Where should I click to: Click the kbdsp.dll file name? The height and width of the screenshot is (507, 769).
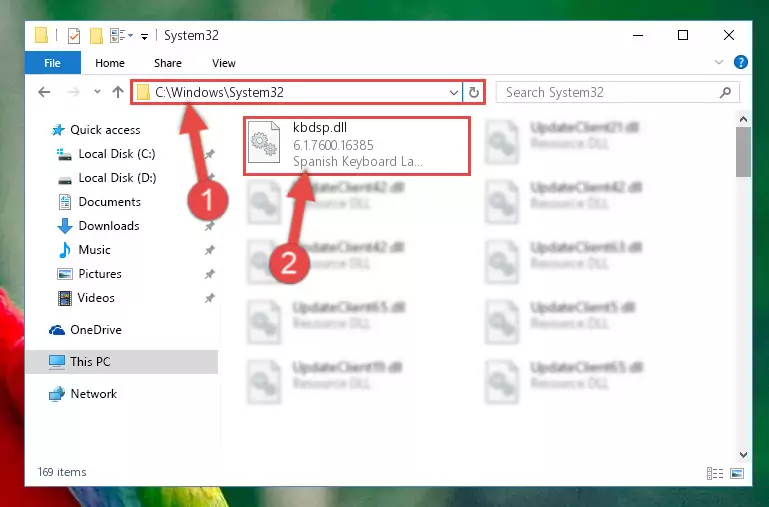point(320,127)
